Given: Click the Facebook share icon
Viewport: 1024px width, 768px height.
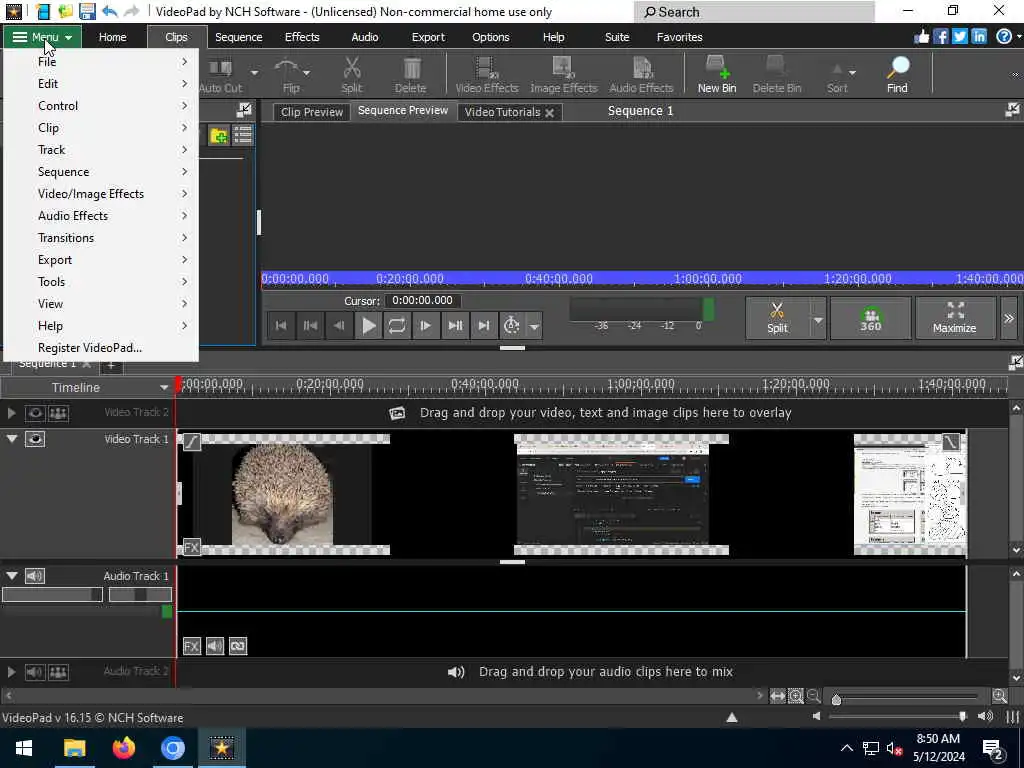Looking at the screenshot, I should 940,37.
